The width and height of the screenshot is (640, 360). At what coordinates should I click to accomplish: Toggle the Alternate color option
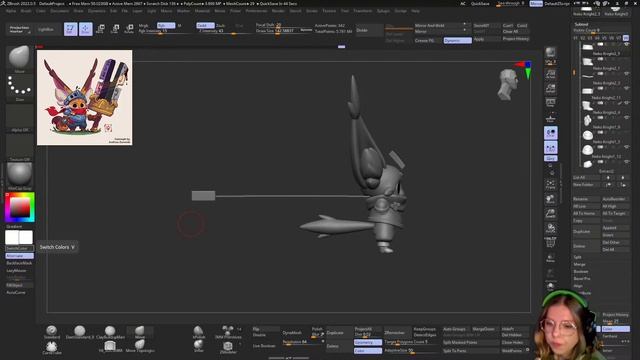coord(20,256)
